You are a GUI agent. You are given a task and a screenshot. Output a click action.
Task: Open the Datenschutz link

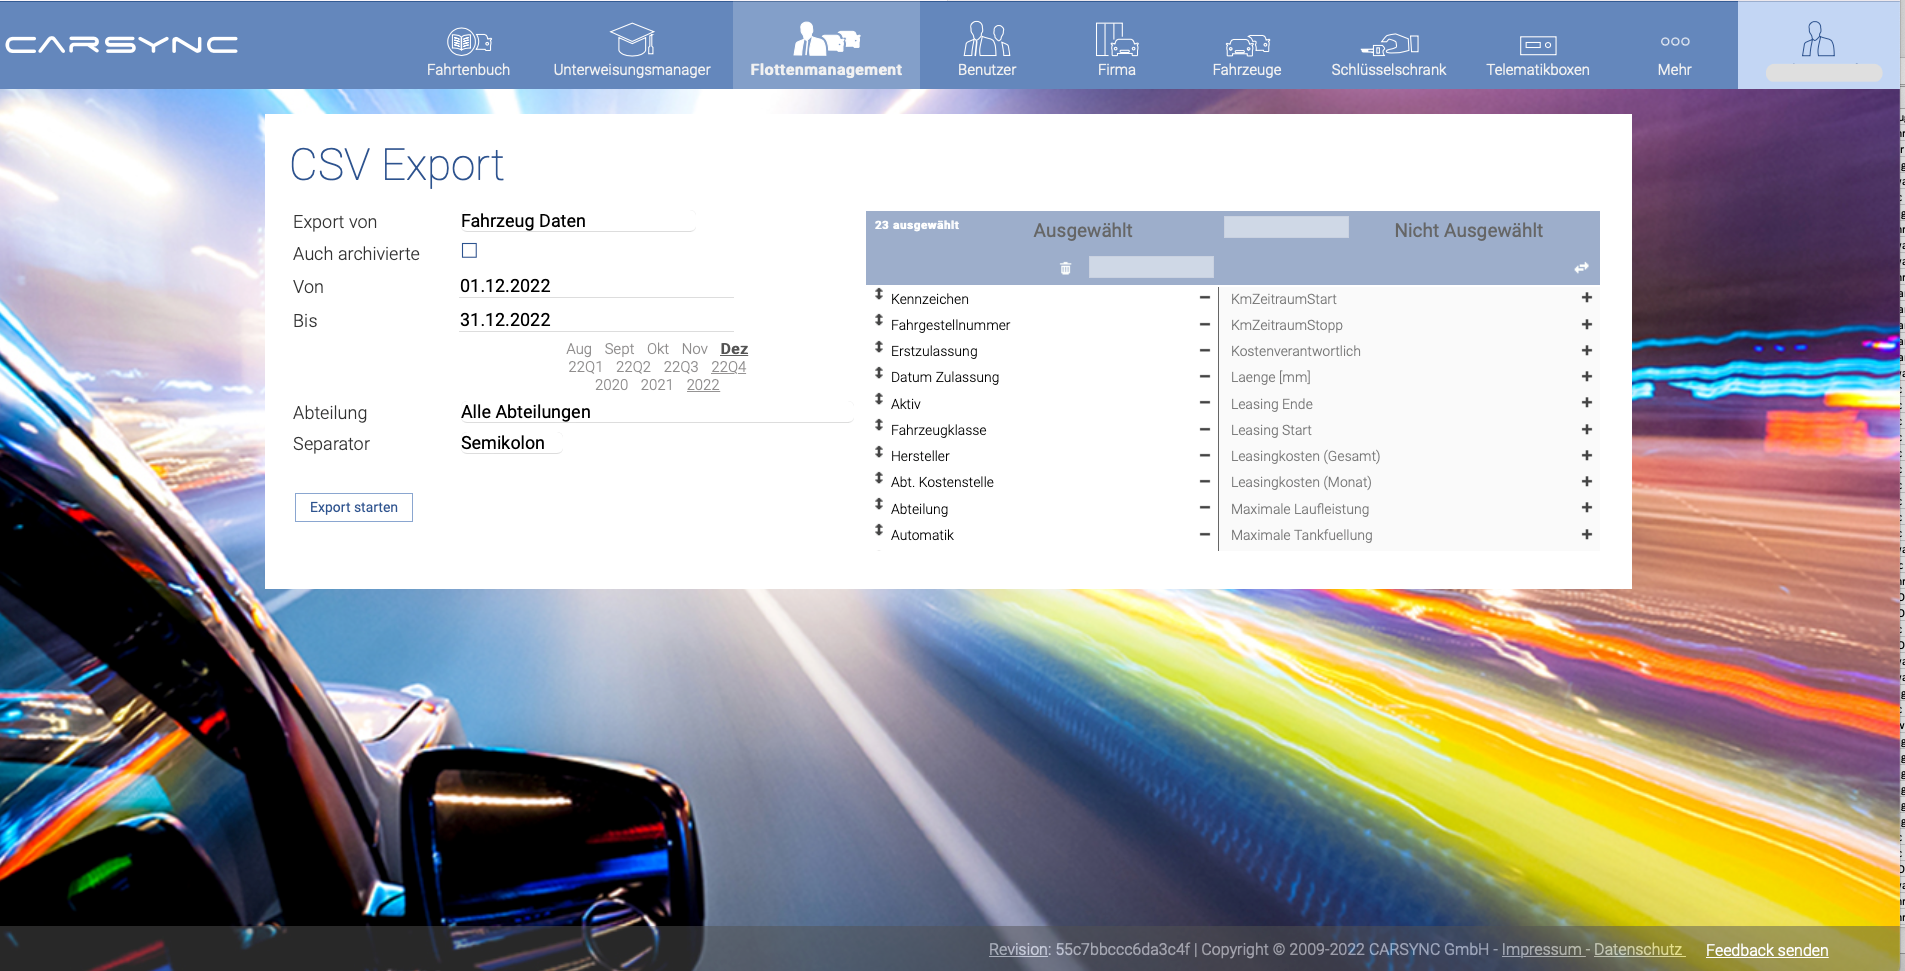[1638, 949]
